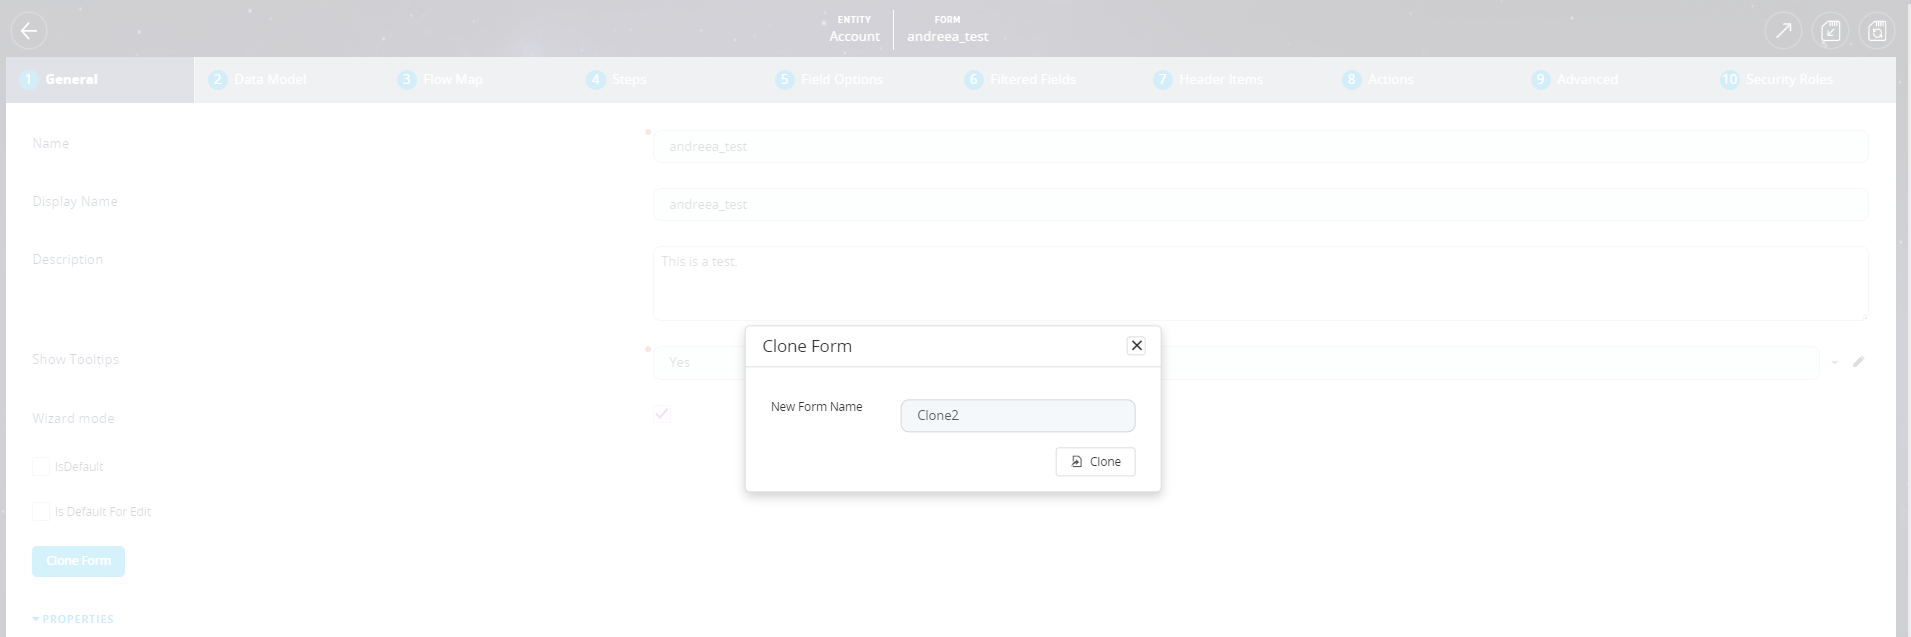Click the pencil edit icon beside Show Tooltips
This screenshot has width=1911, height=637.
coord(1858,362)
